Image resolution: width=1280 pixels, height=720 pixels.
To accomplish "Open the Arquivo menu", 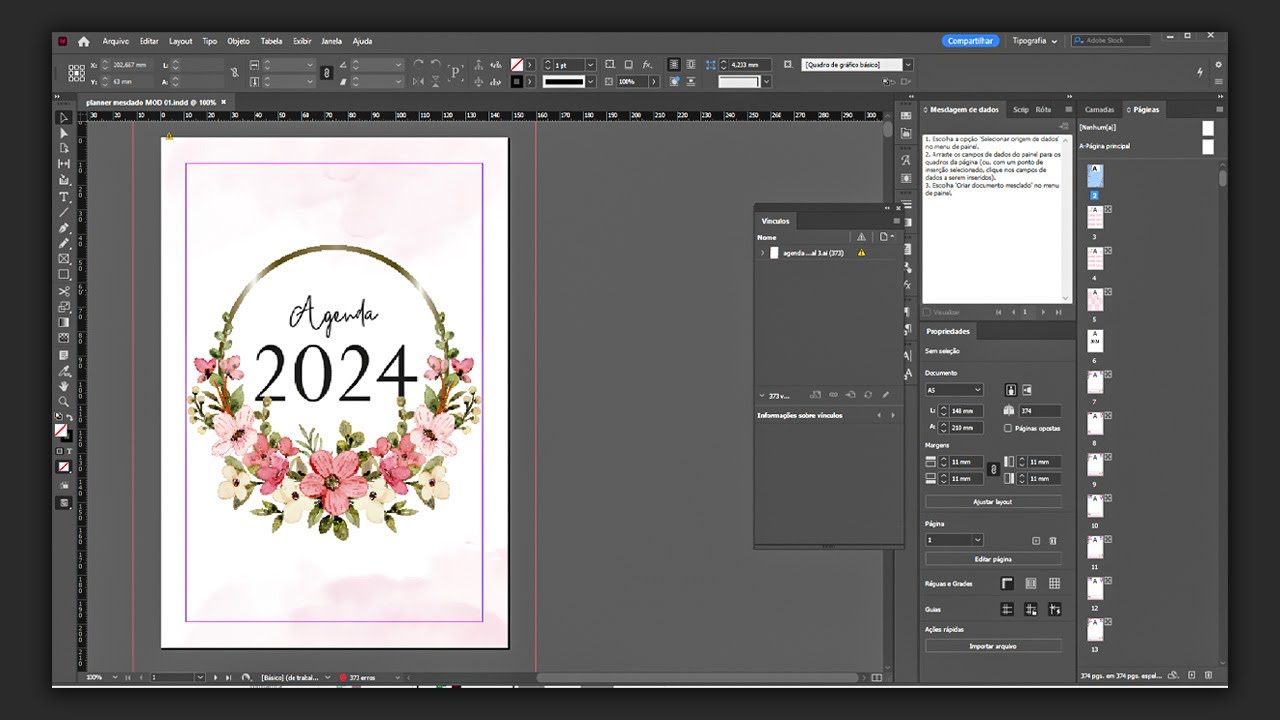I will pos(116,41).
